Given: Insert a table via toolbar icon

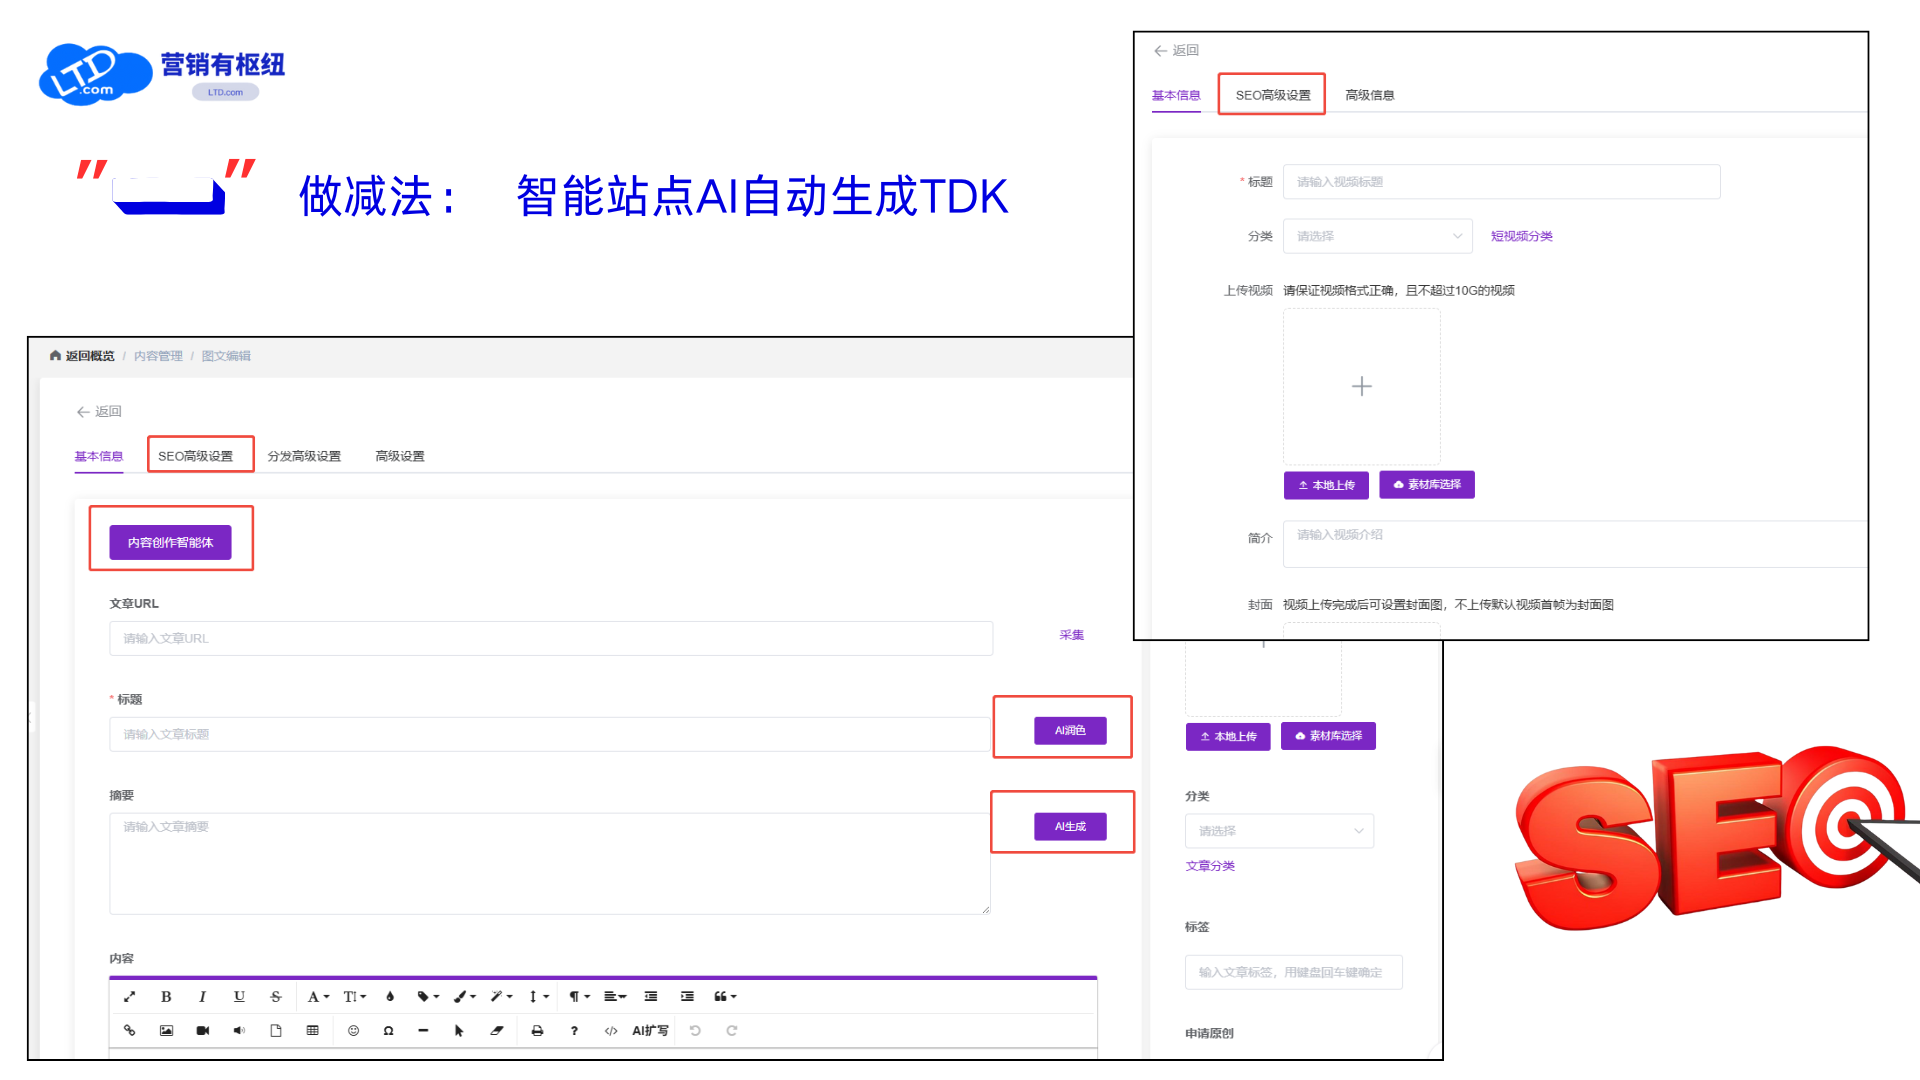Looking at the screenshot, I should pyautogui.click(x=313, y=1030).
